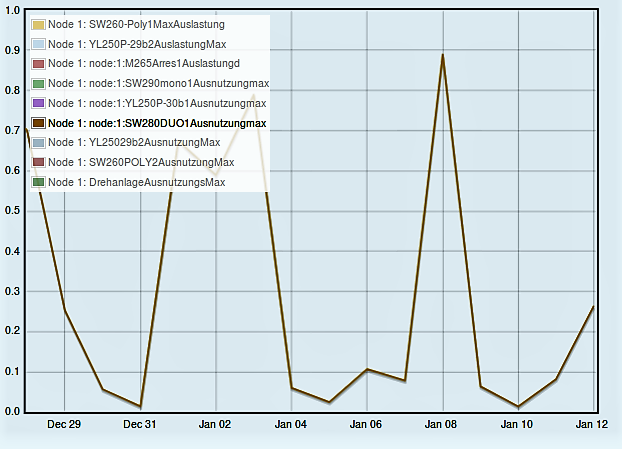Screen dimensions: 622x449
Task: Click the dark brown SW280DUO1Ausnutzungmax swatch
Action: [x=38, y=123]
